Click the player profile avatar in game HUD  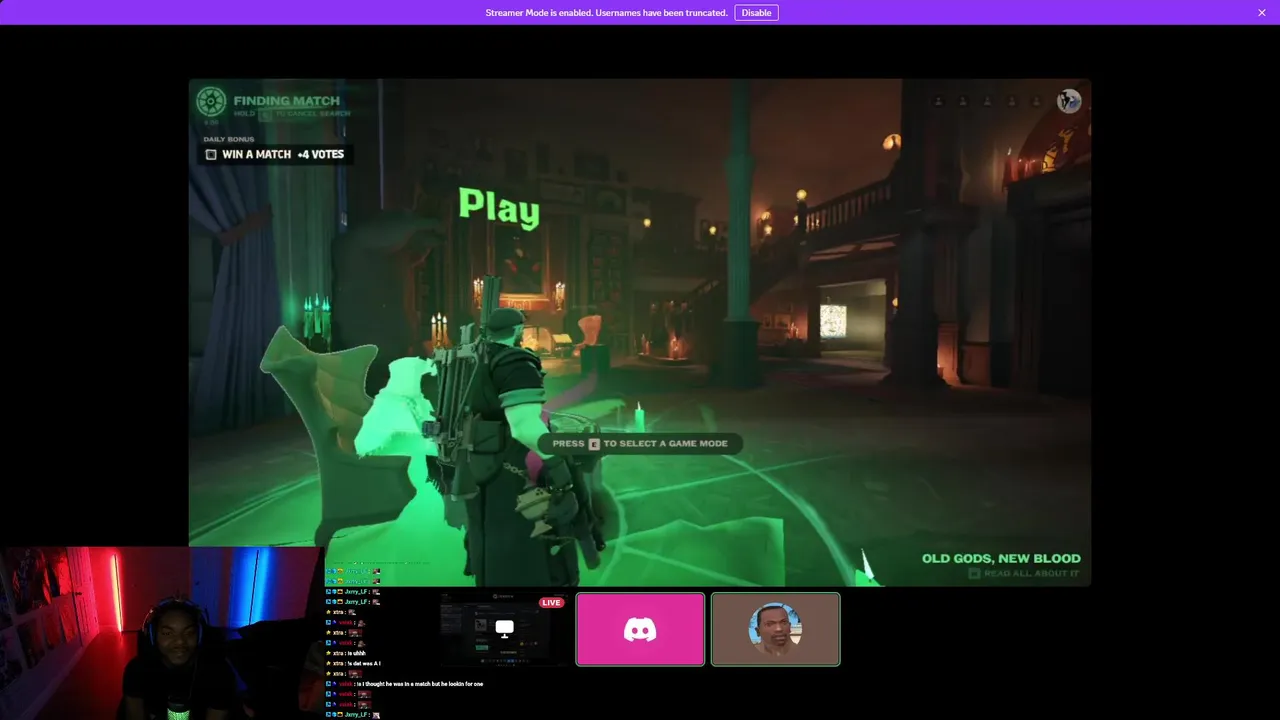(x=1069, y=101)
